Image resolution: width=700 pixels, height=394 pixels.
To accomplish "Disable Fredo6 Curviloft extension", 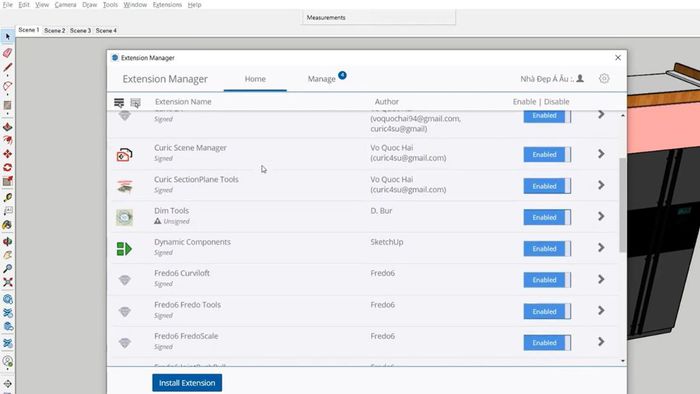I will pyautogui.click(x=547, y=280).
